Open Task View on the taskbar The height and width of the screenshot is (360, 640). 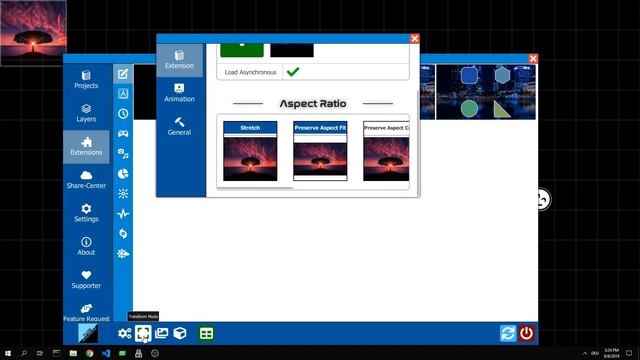point(40,353)
